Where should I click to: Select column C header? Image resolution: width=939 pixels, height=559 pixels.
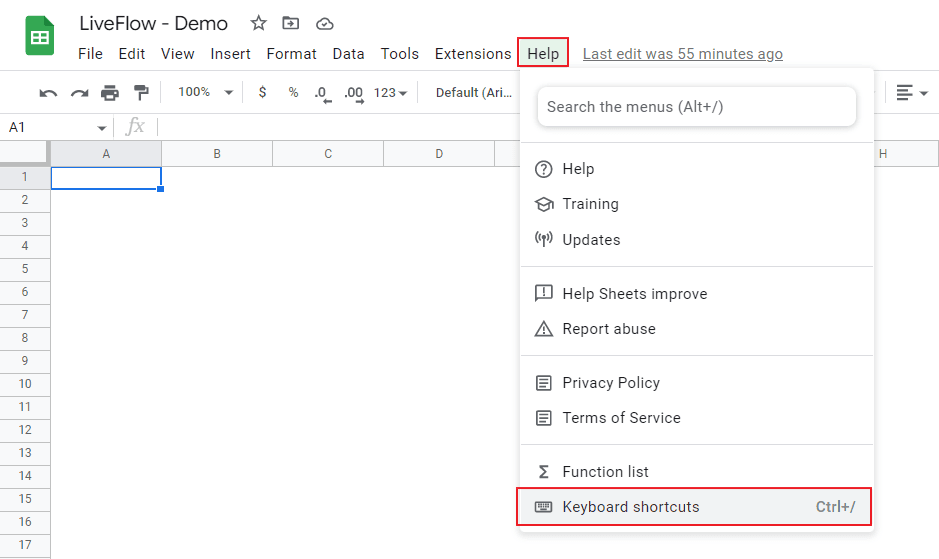tap(328, 154)
